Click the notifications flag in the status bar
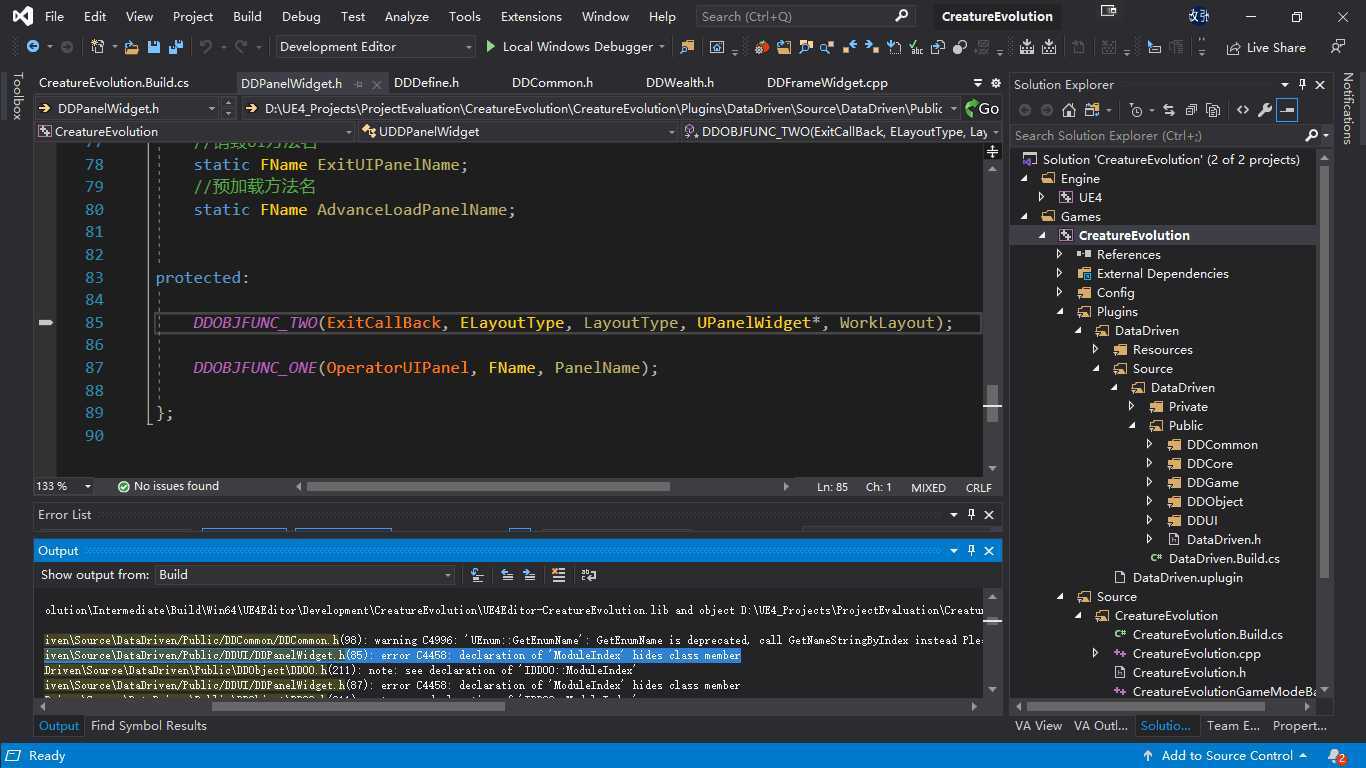1366x768 pixels. (x=1336, y=756)
